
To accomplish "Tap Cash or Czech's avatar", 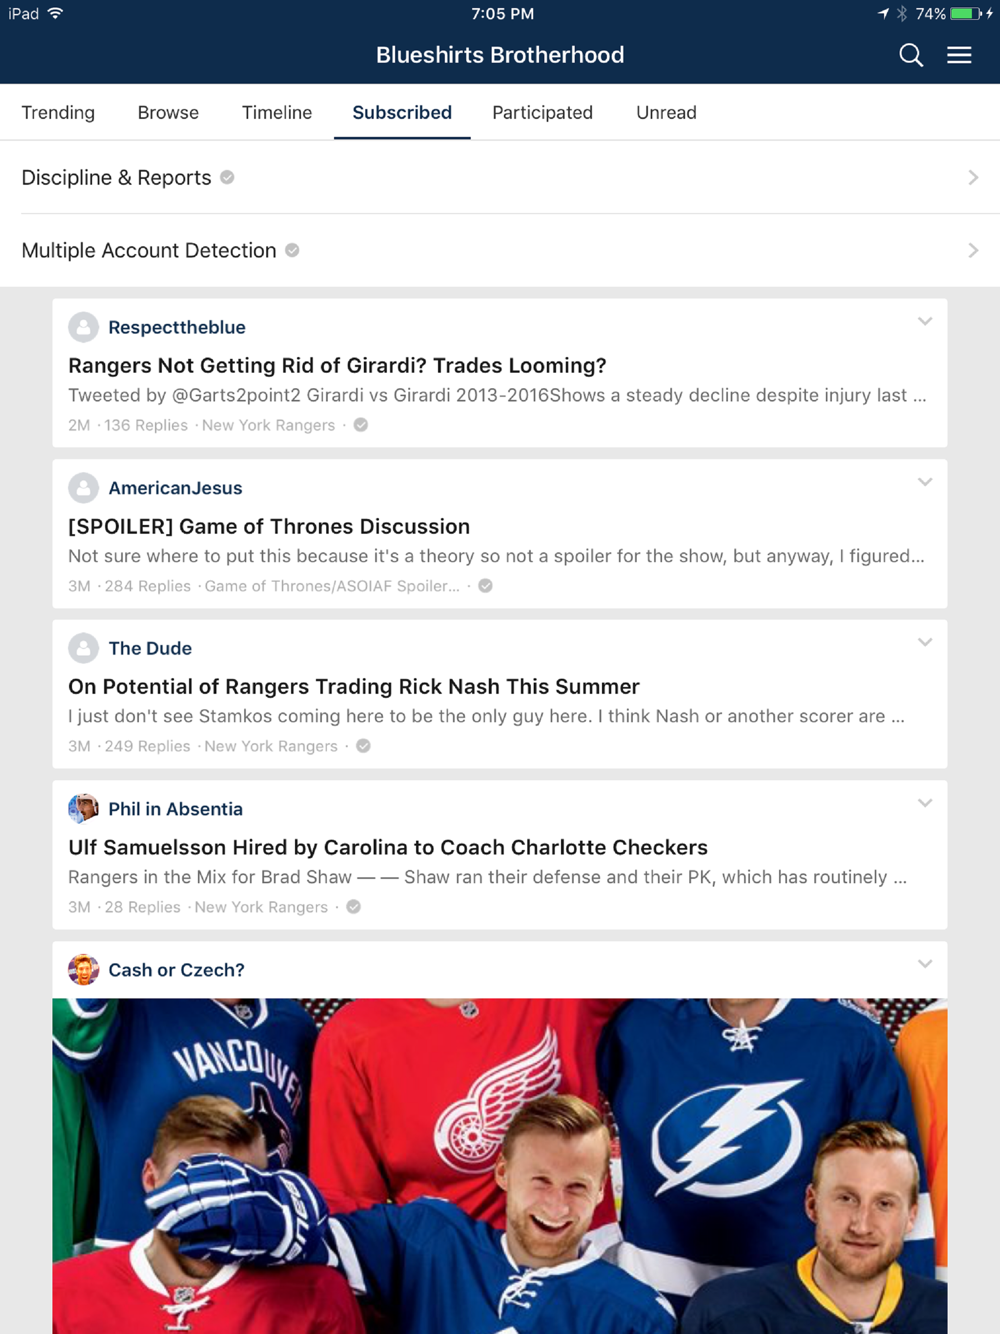I will tap(83, 969).
